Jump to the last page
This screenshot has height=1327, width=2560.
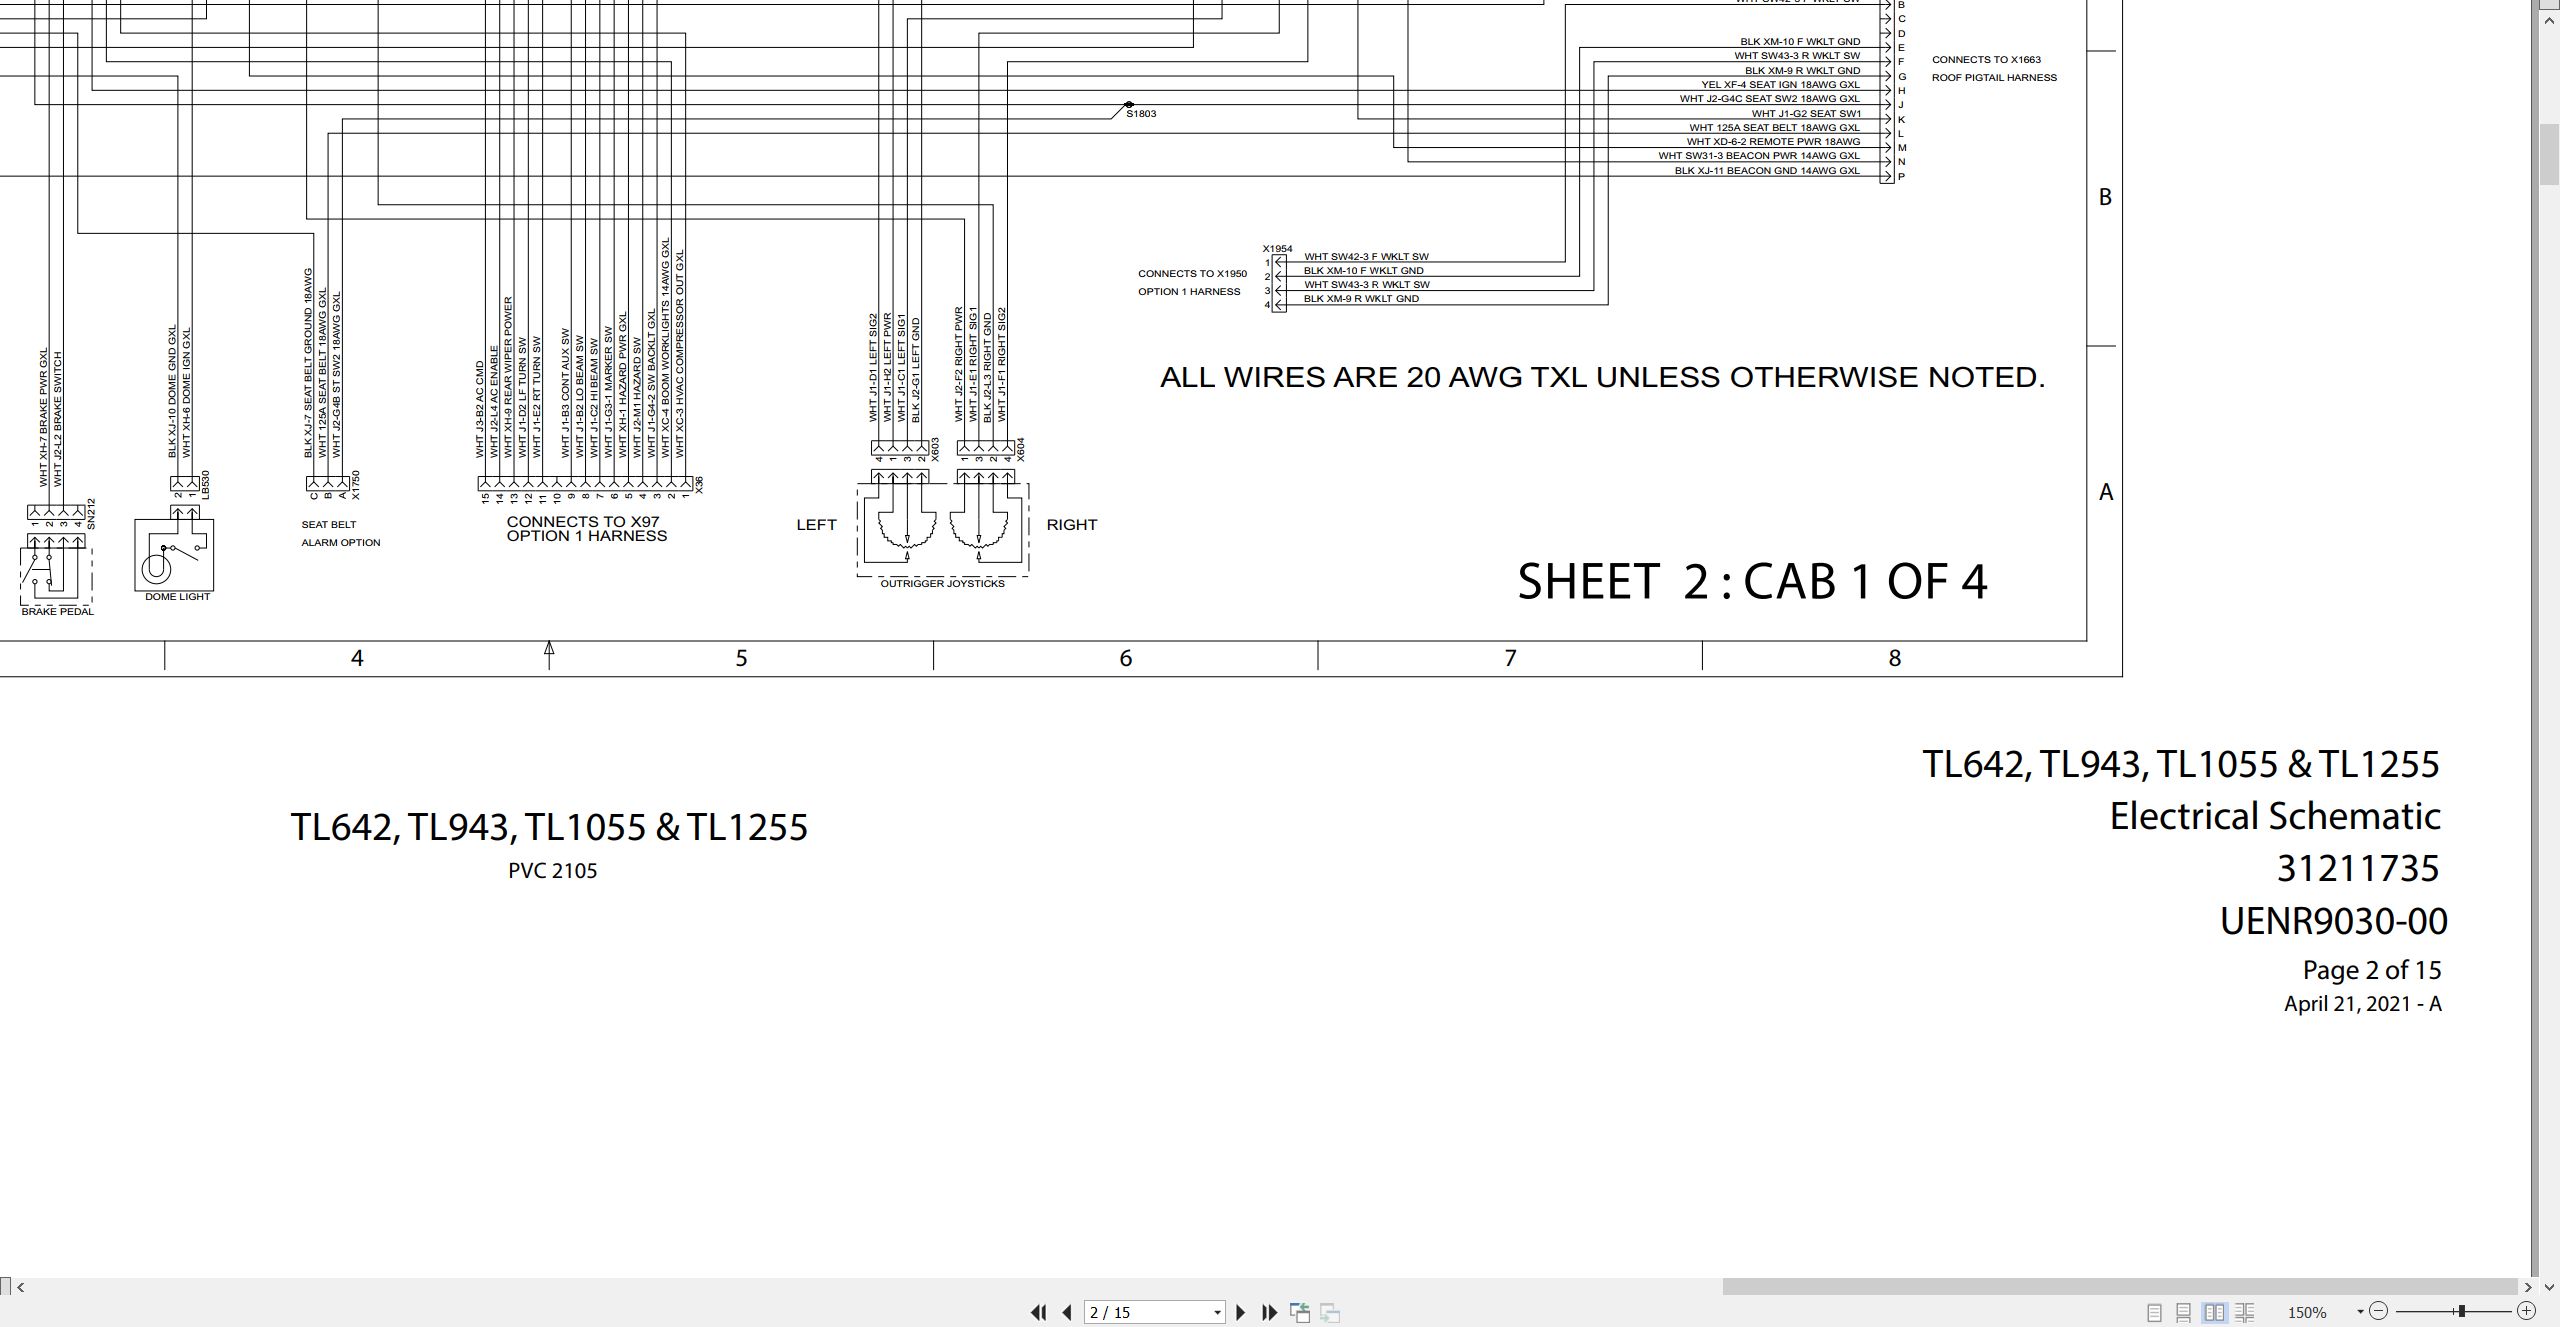[x=1269, y=1312]
